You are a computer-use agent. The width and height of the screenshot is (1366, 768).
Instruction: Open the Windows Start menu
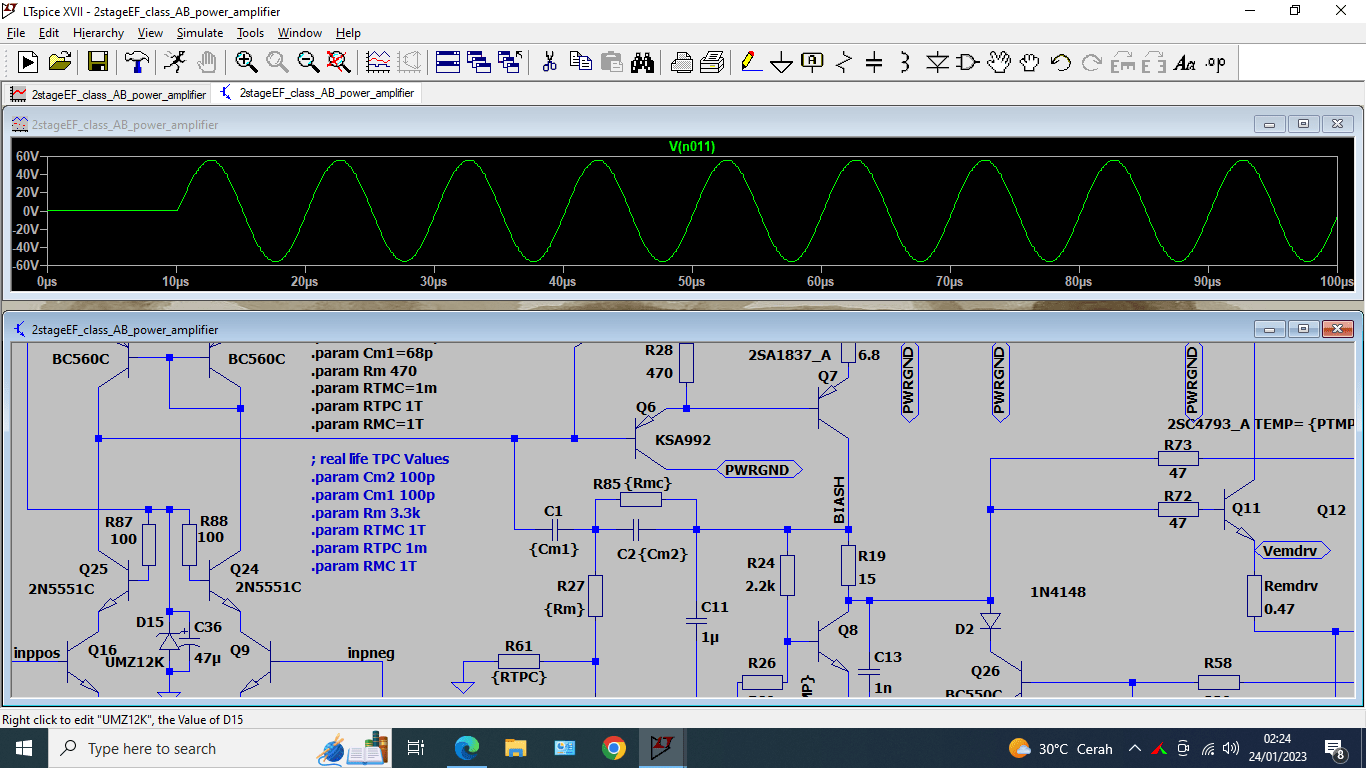[24, 748]
